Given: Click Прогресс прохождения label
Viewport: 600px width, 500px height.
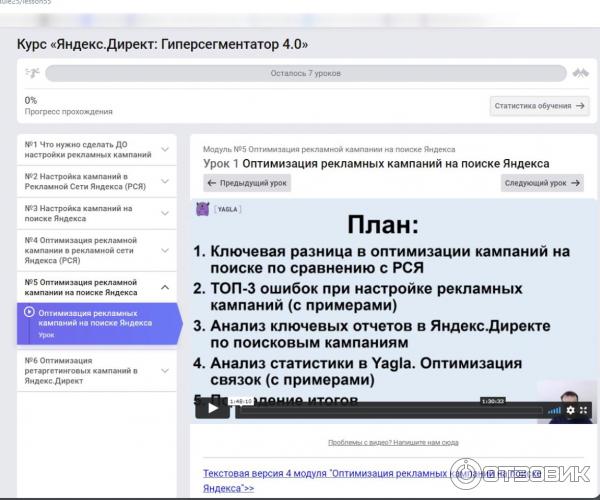Looking at the screenshot, I should 68,112.
